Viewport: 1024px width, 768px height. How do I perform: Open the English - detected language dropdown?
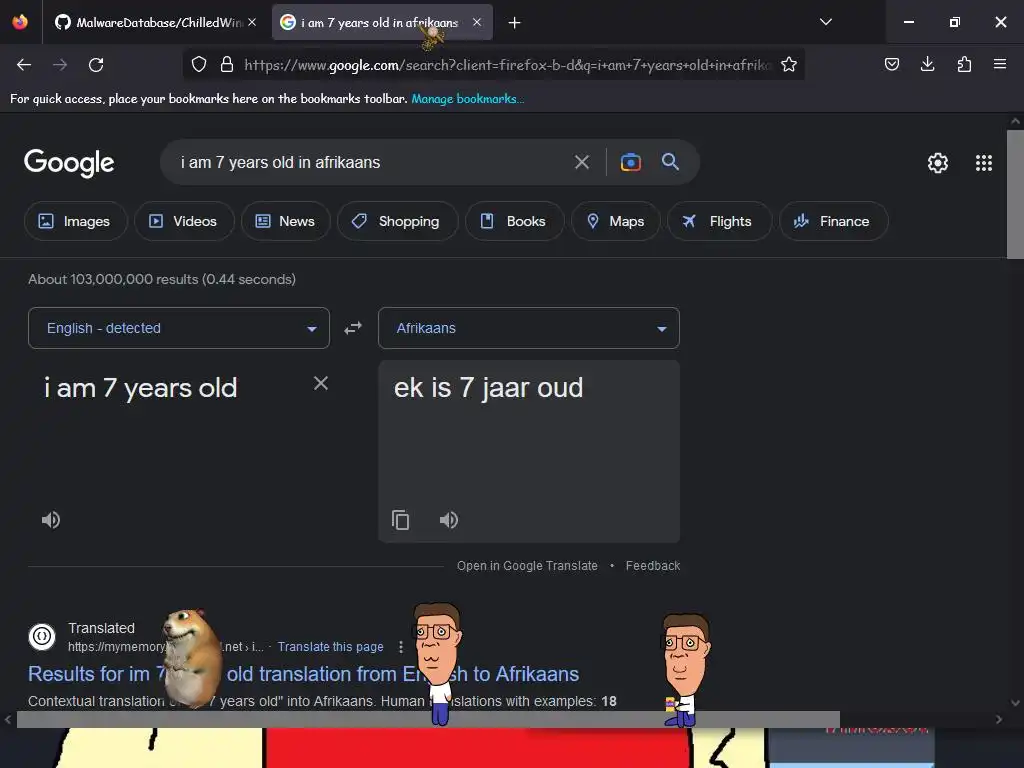click(x=179, y=328)
